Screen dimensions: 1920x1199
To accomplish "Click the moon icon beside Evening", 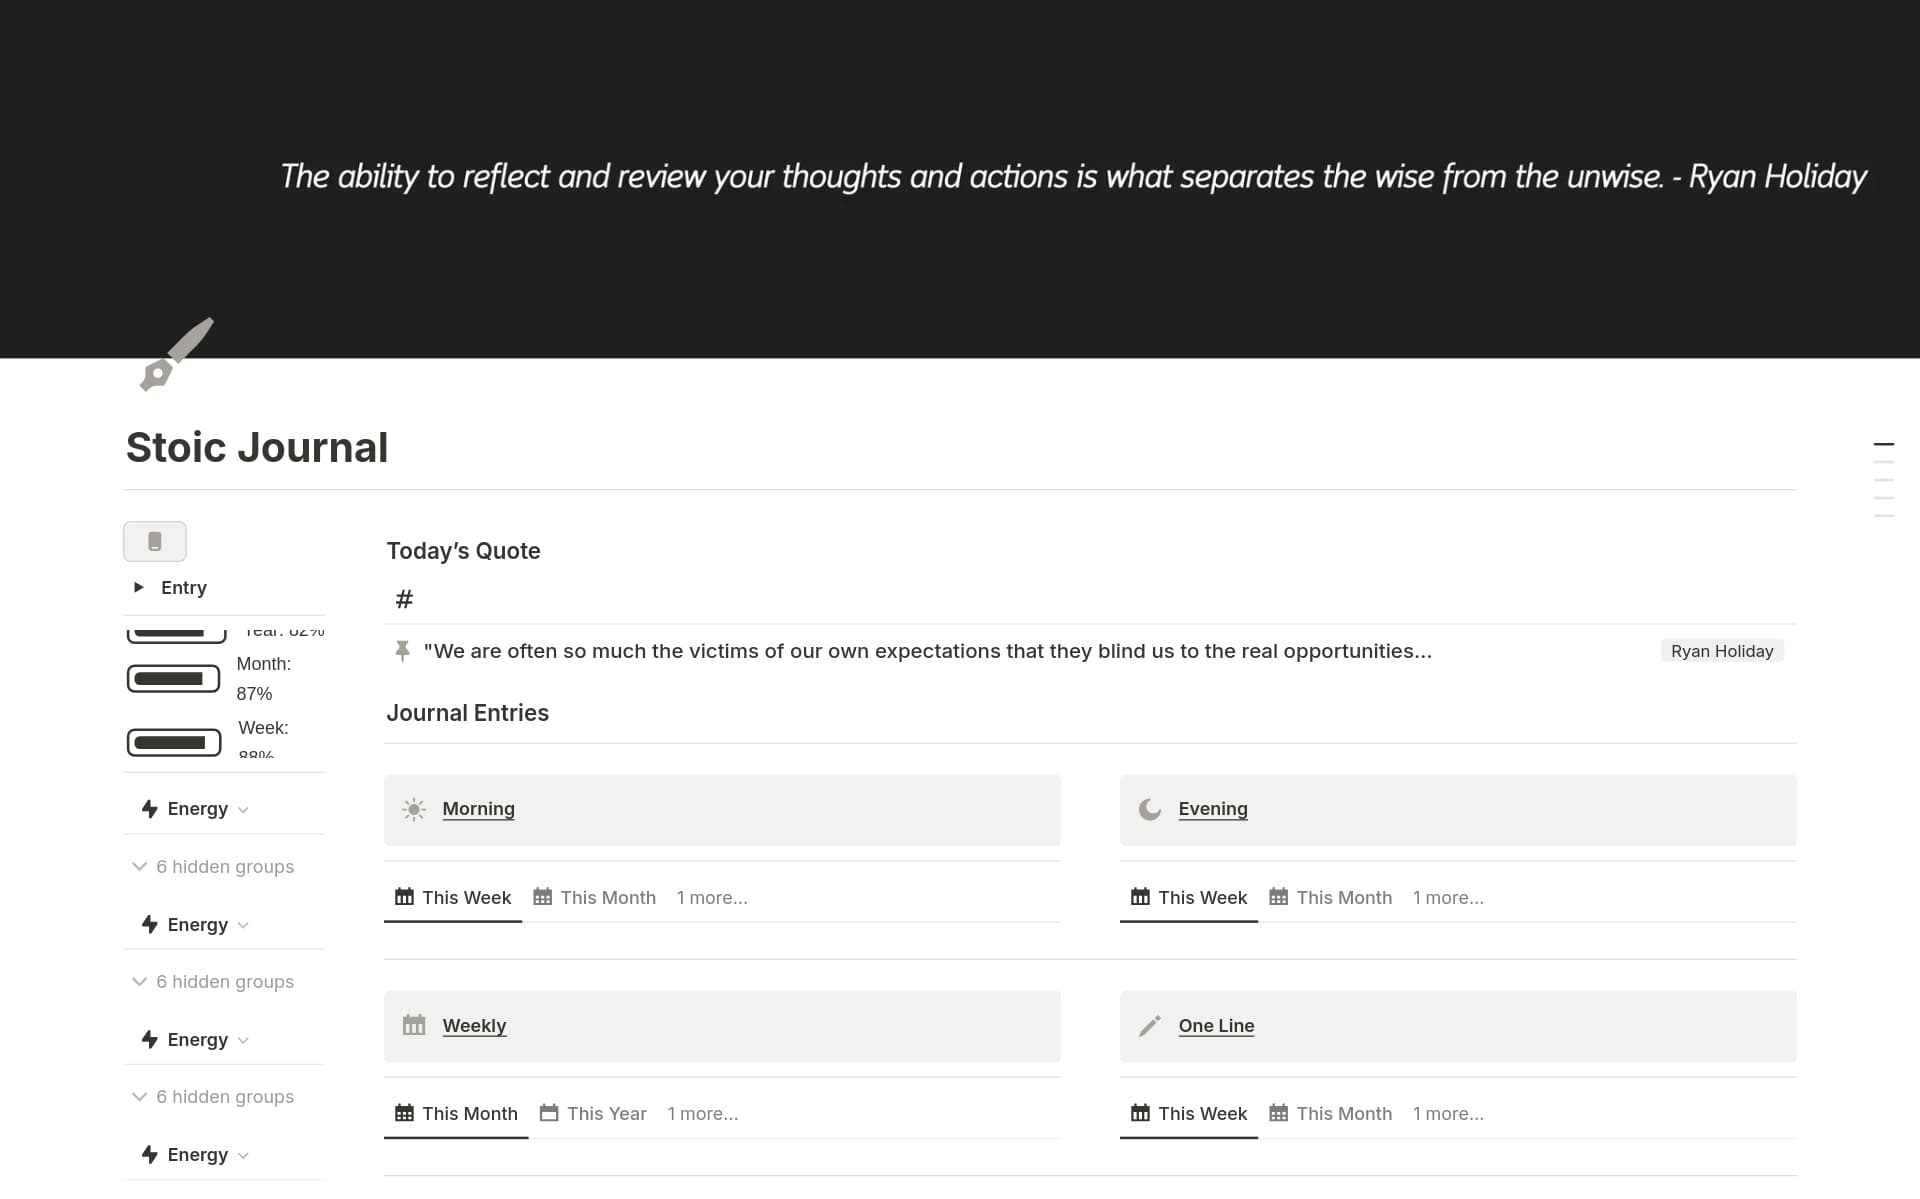I will point(1149,809).
